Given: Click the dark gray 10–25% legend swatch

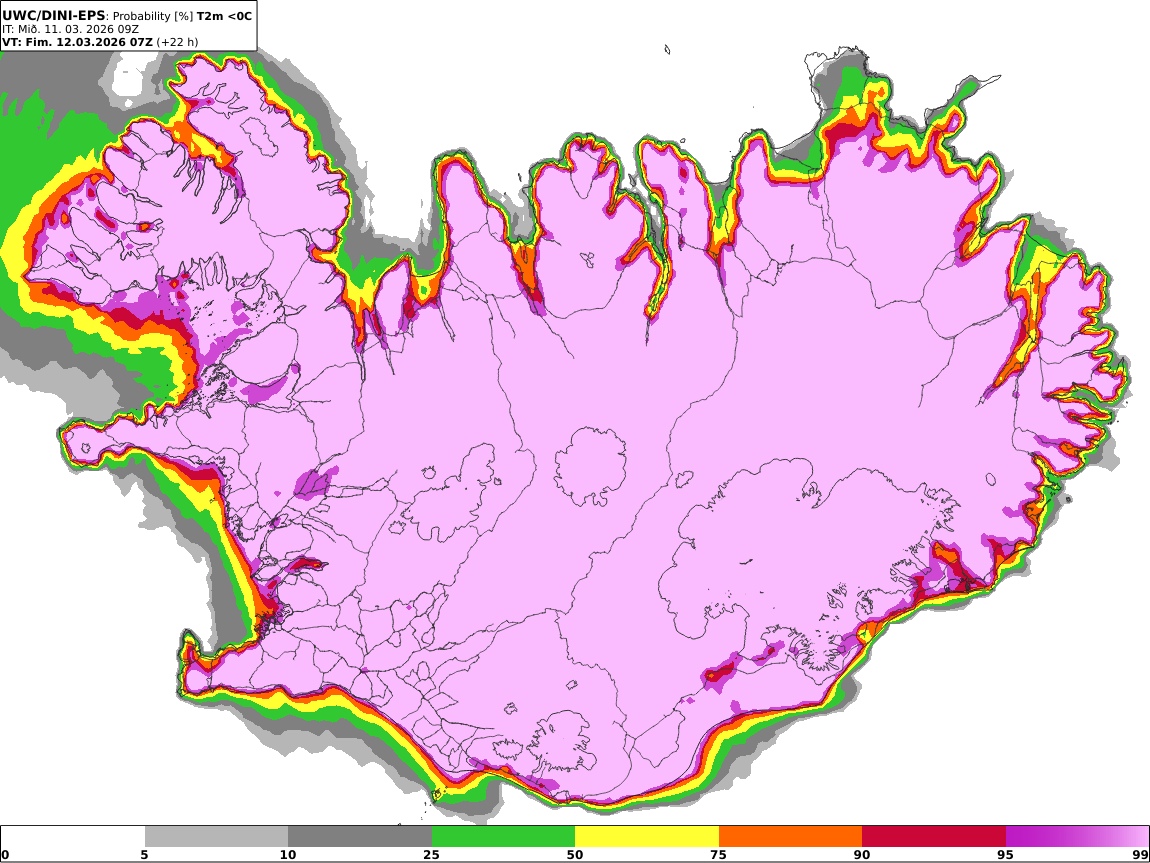Looking at the screenshot, I should click(360, 837).
